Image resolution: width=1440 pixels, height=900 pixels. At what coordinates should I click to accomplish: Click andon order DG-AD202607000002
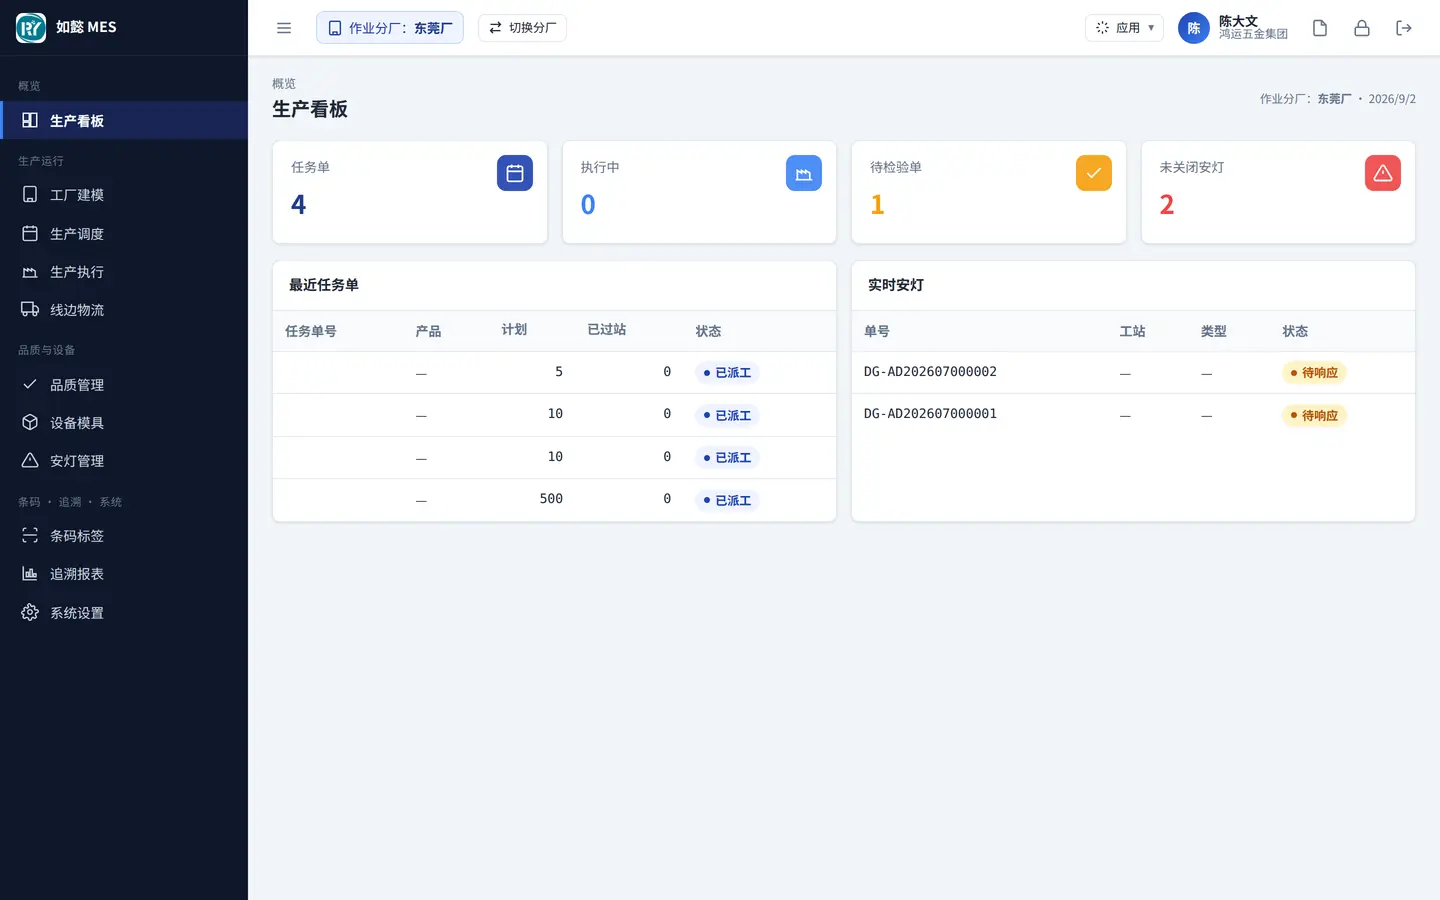click(x=930, y=372)
